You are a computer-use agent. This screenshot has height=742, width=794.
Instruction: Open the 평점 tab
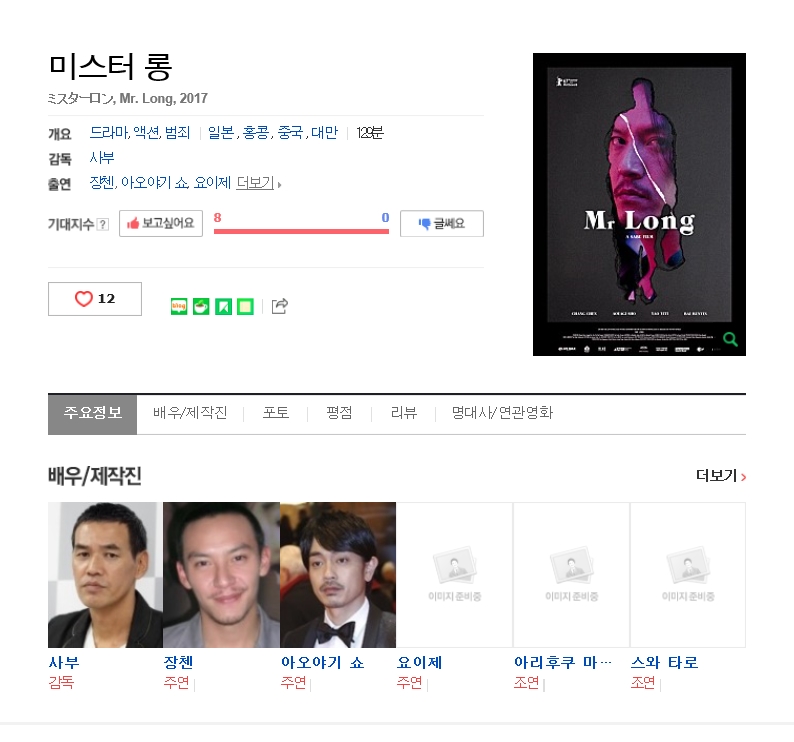pos(339,413)
